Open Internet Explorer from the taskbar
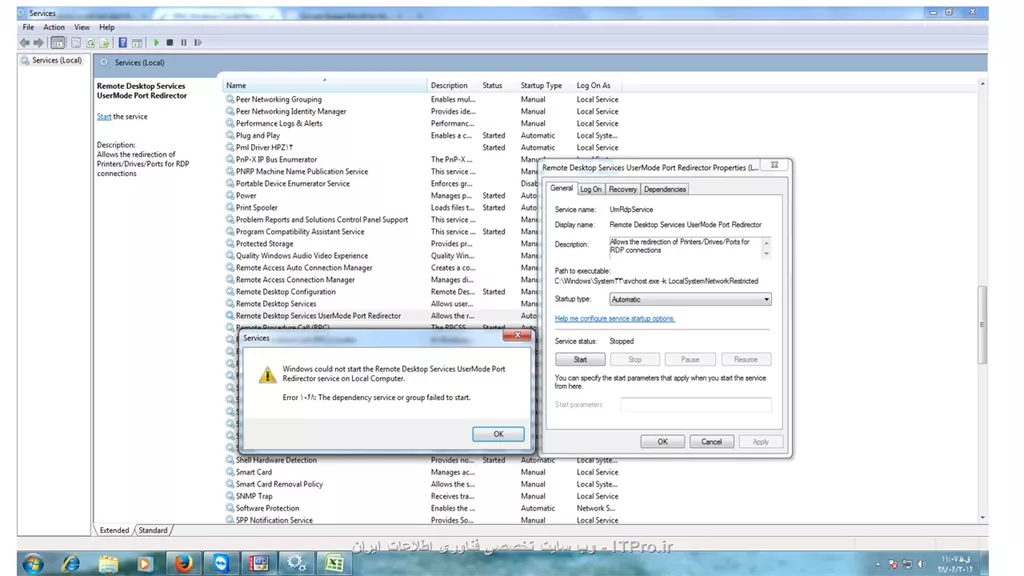The height and width of the screenshot is (576, 1024). pyautogui.click(x=71, y=563)
